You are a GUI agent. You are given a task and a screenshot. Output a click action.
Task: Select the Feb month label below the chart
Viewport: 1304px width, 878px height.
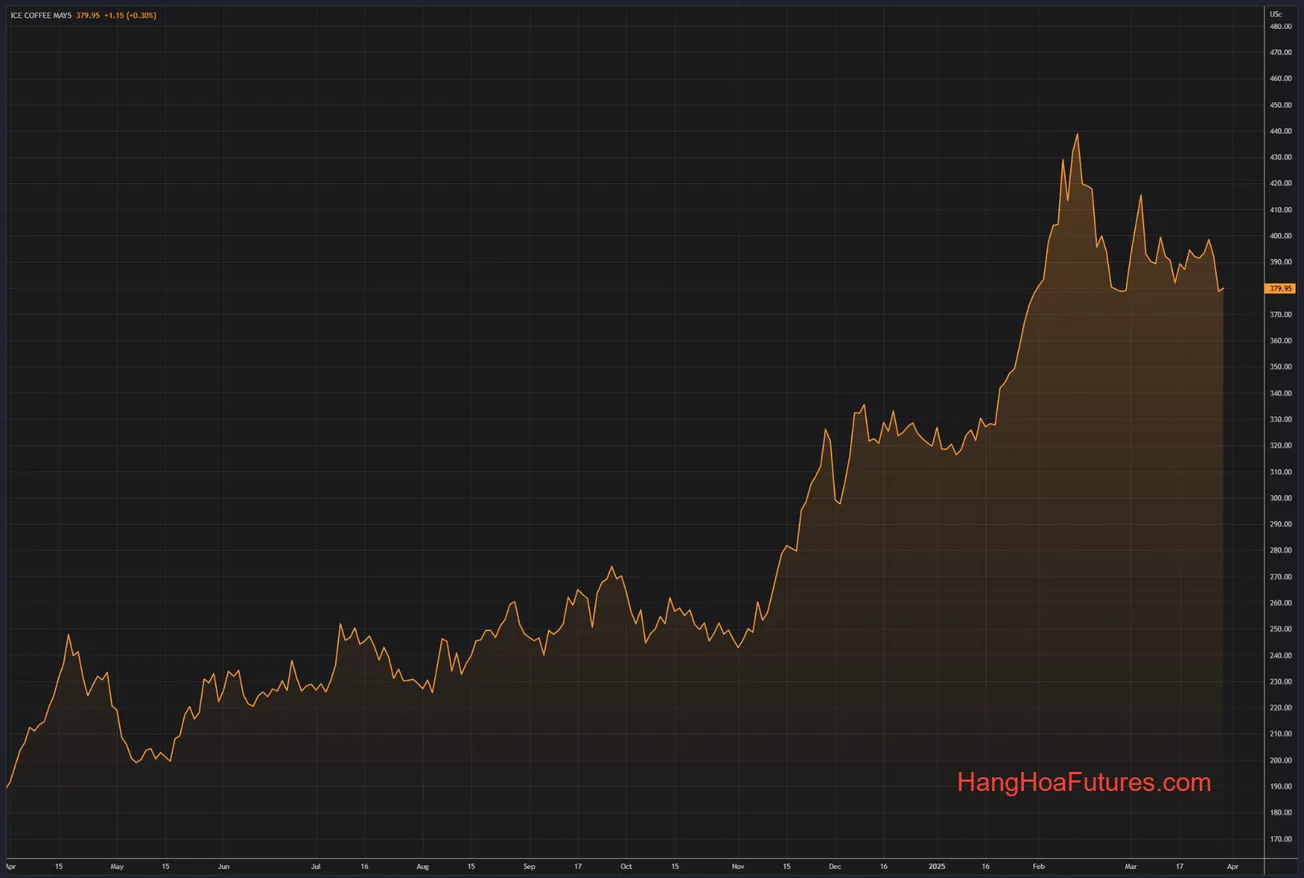(x=1038, y=867)
